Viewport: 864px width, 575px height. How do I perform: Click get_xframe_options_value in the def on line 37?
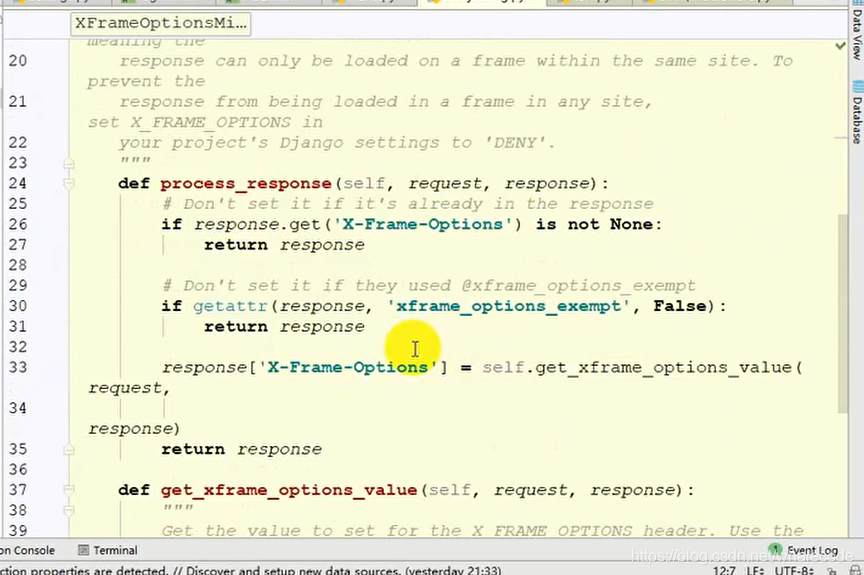click(x=289, y=490)
